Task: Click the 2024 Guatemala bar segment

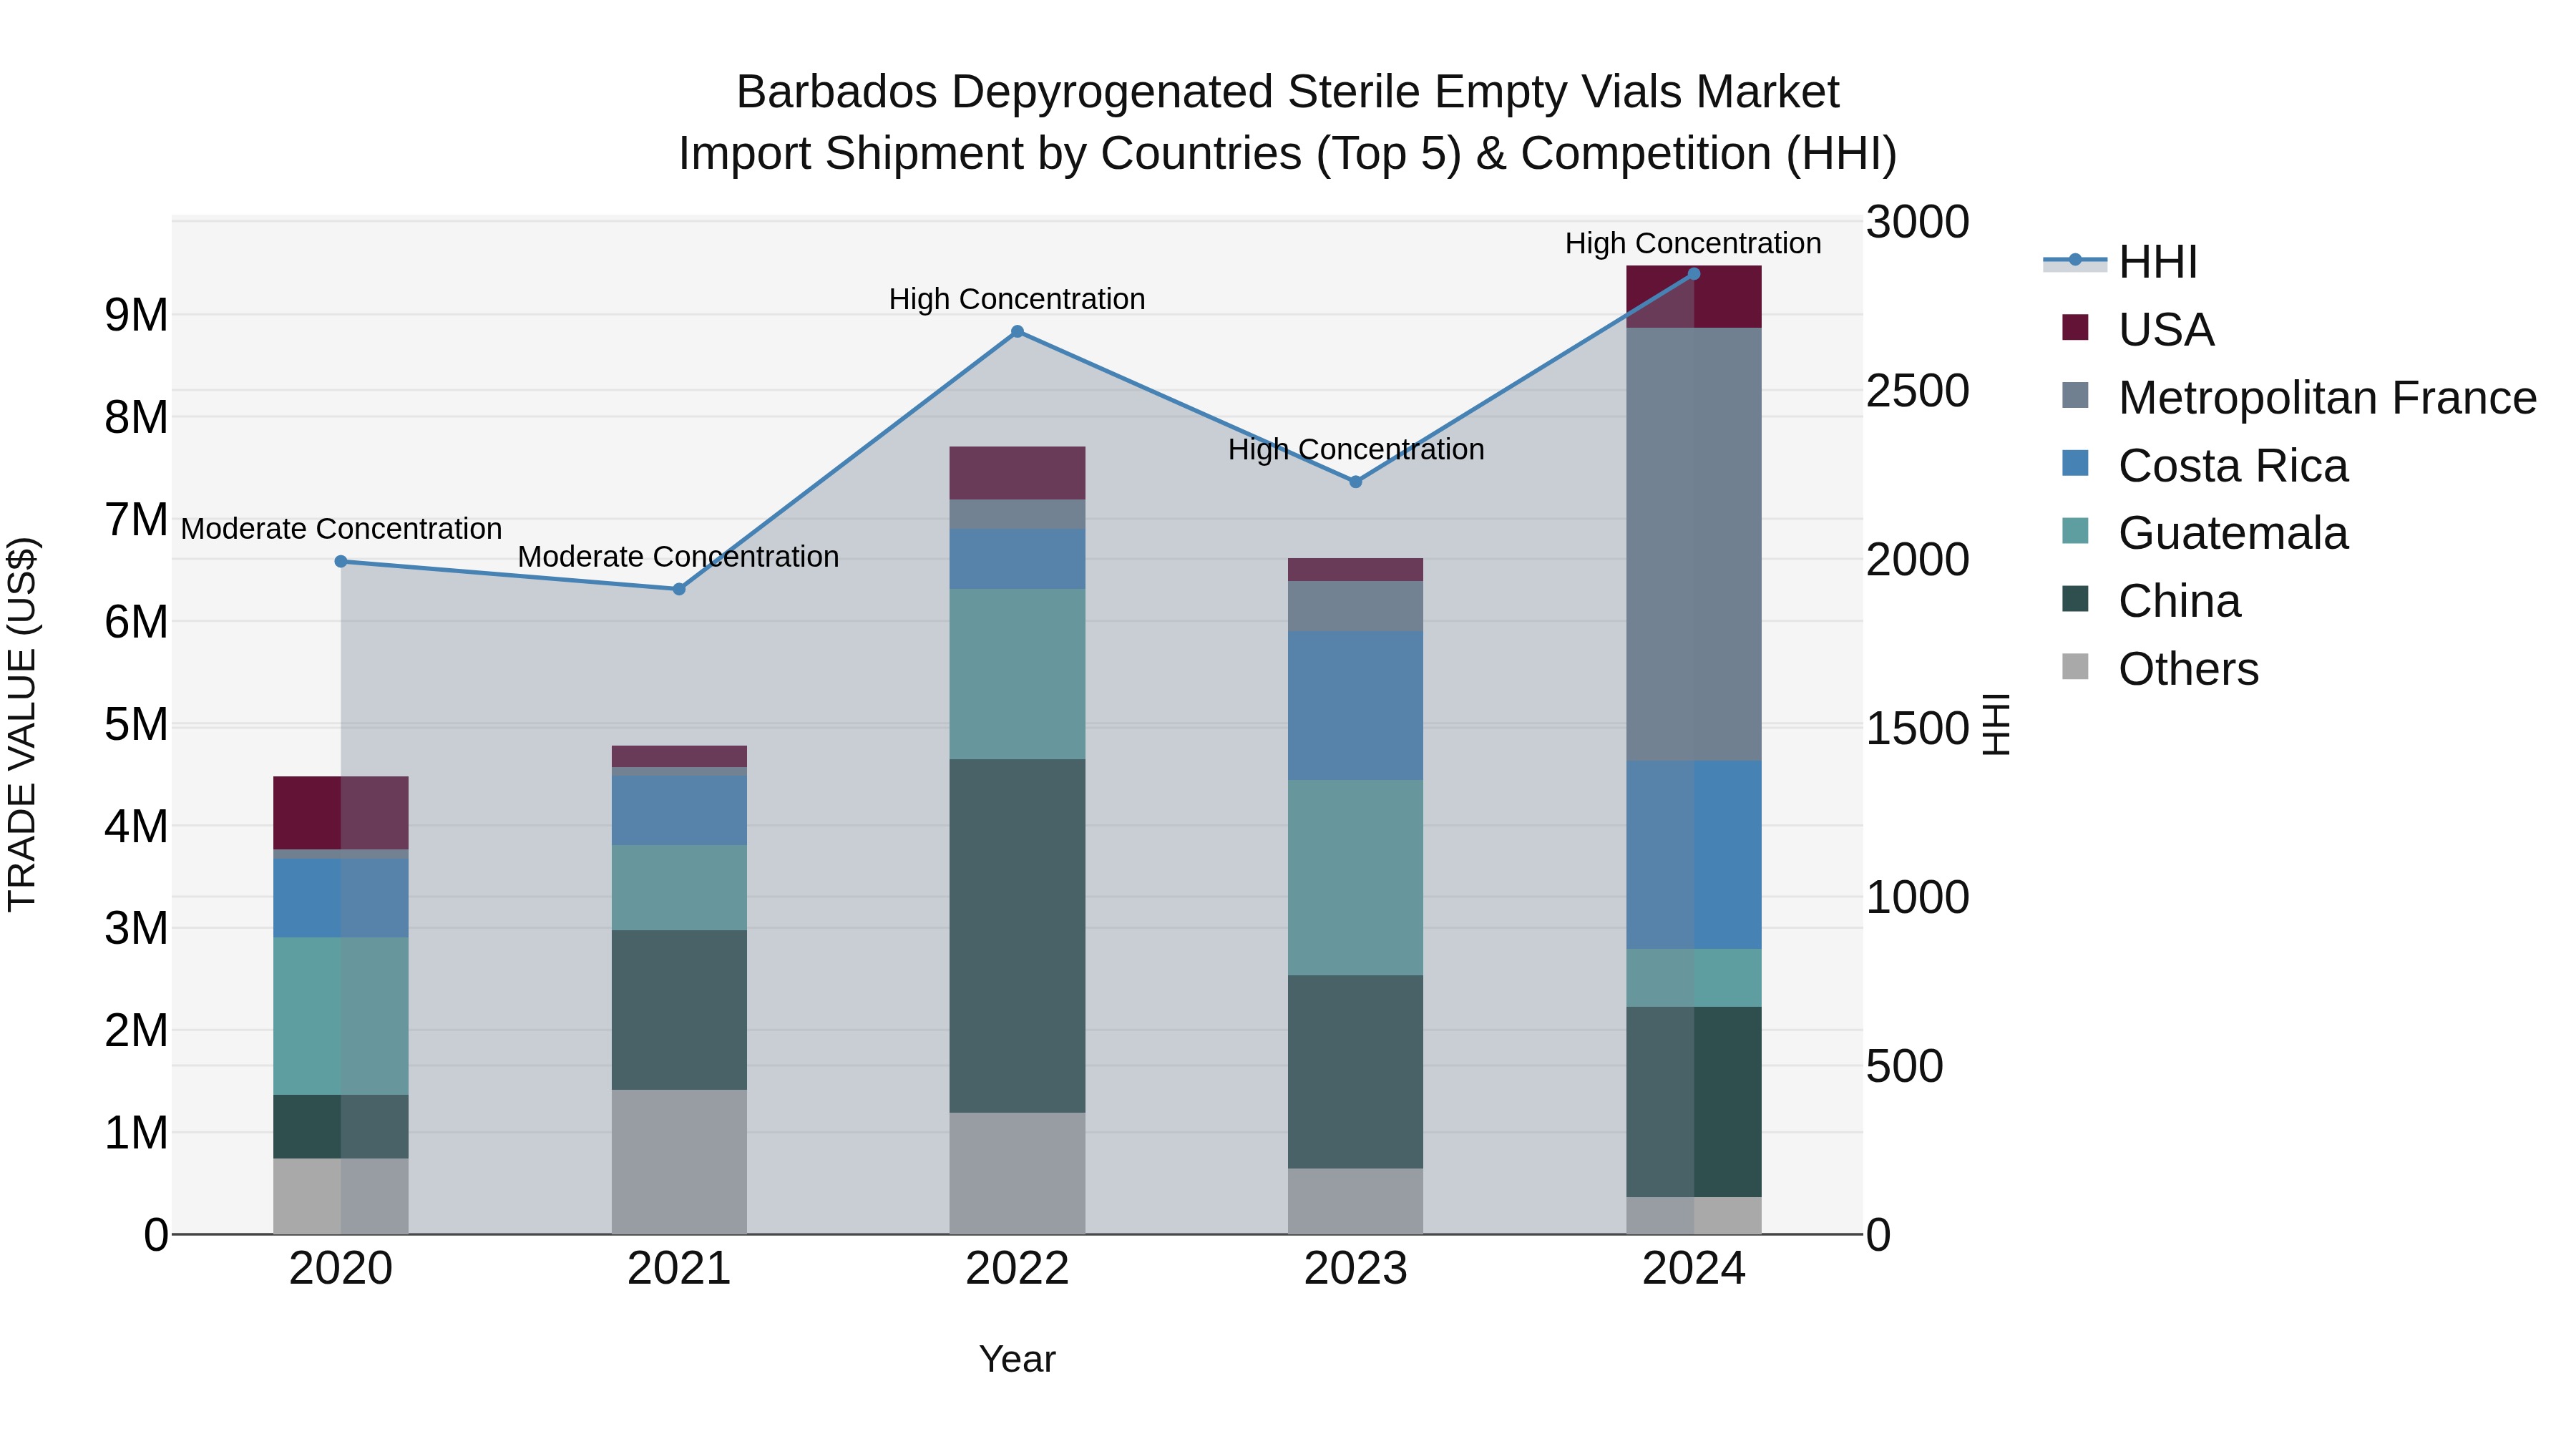Action: [x=1694, y=978]
